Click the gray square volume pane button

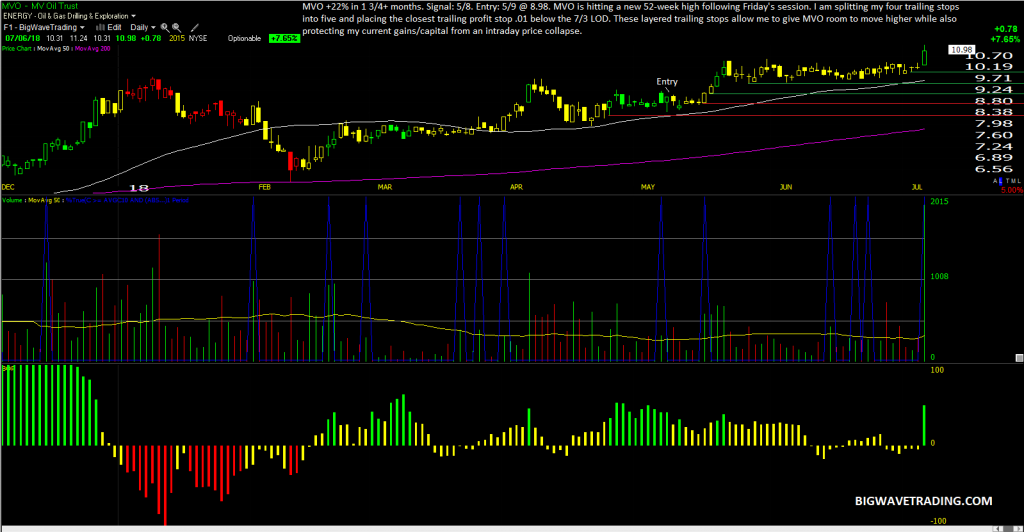tap(1019, 358)
